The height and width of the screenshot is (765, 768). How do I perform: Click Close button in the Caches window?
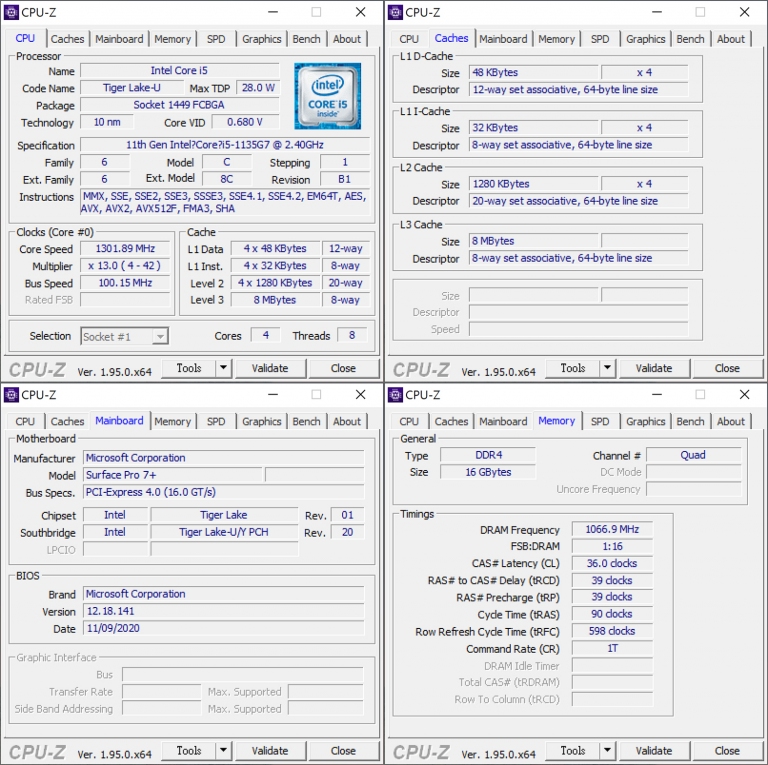pyautogui.click(x=727, y=368)
